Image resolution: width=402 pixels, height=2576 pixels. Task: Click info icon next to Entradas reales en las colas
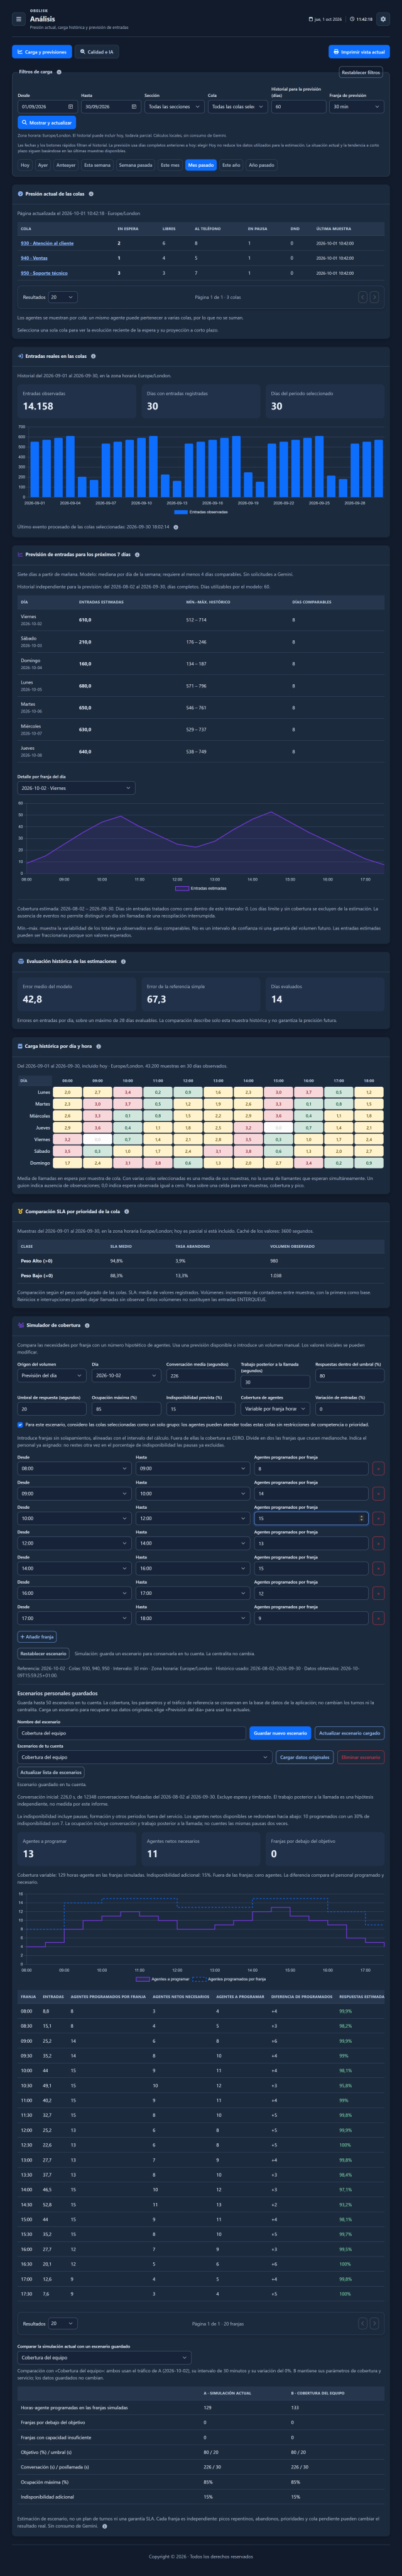click(x=93, y=356)
